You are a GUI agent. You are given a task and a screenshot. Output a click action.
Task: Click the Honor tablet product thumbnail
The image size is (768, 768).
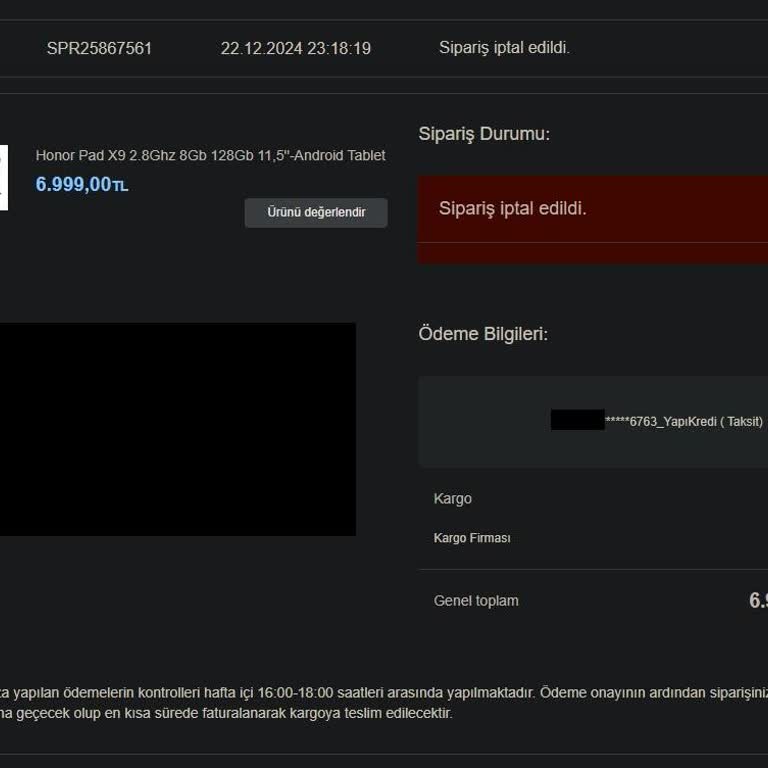coord(3,178)
